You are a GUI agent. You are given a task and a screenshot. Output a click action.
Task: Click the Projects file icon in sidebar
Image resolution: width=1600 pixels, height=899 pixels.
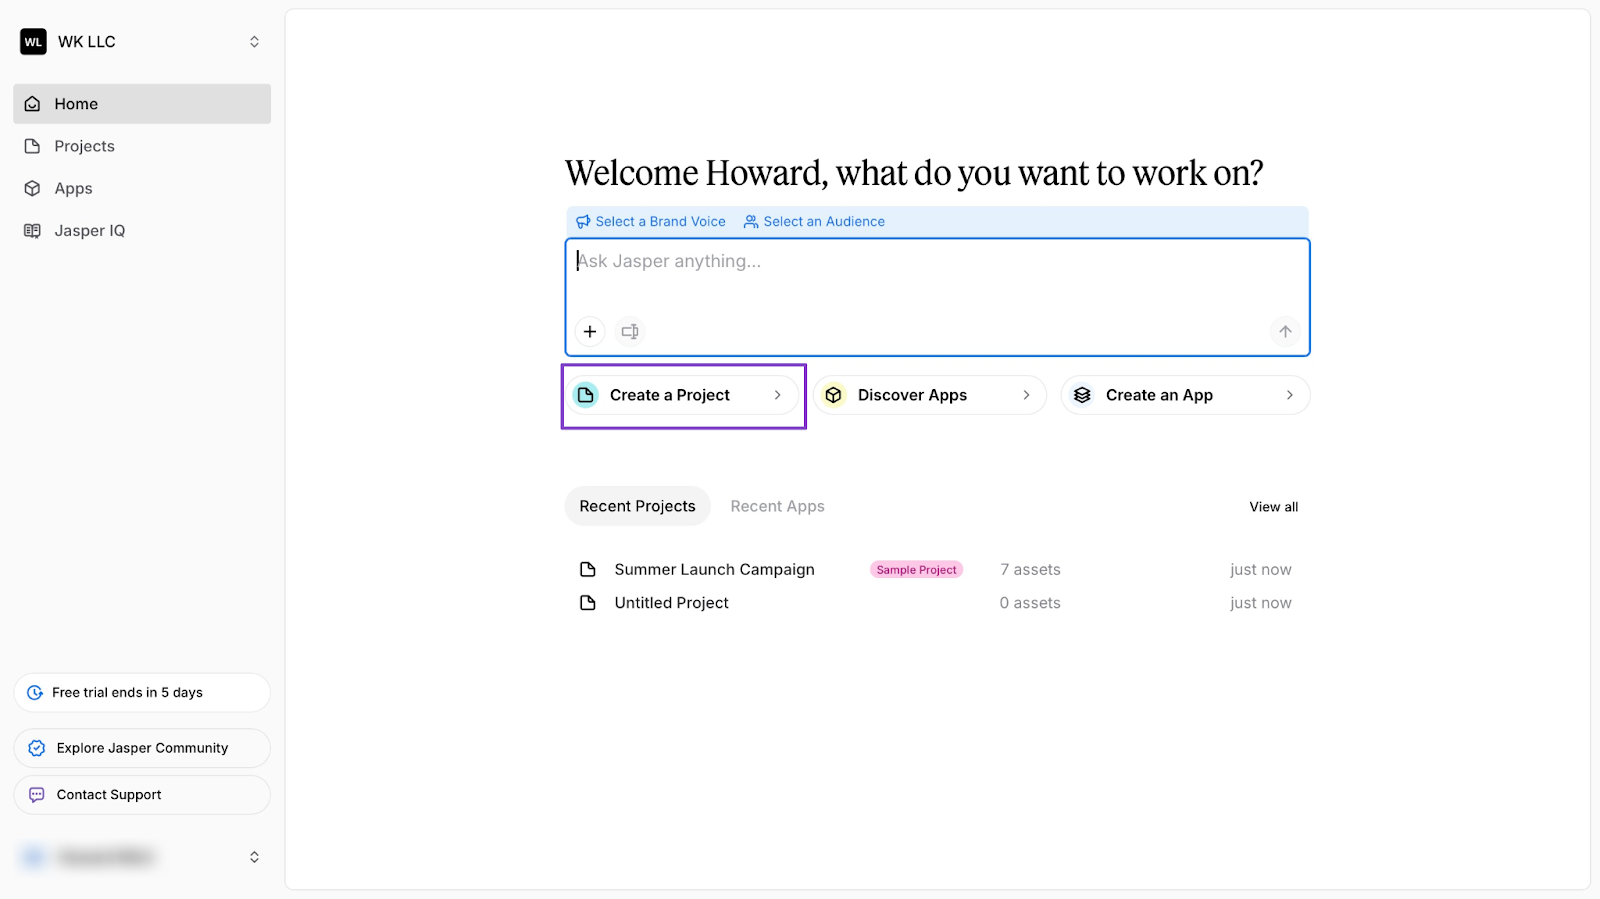(x=32, y=146)
